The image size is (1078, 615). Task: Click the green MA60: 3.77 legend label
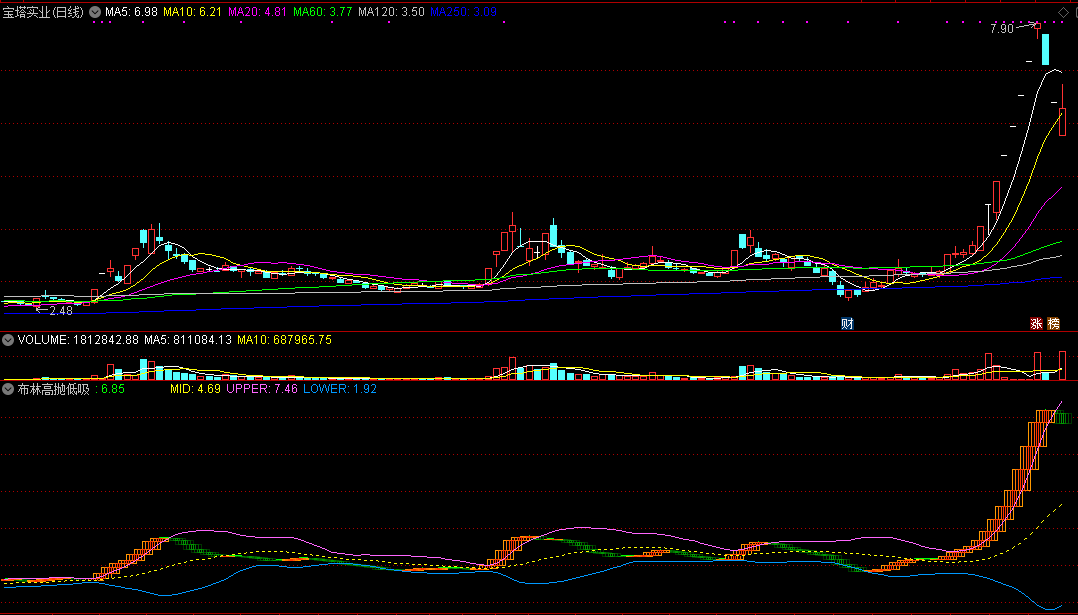click(x=322, y=12)
